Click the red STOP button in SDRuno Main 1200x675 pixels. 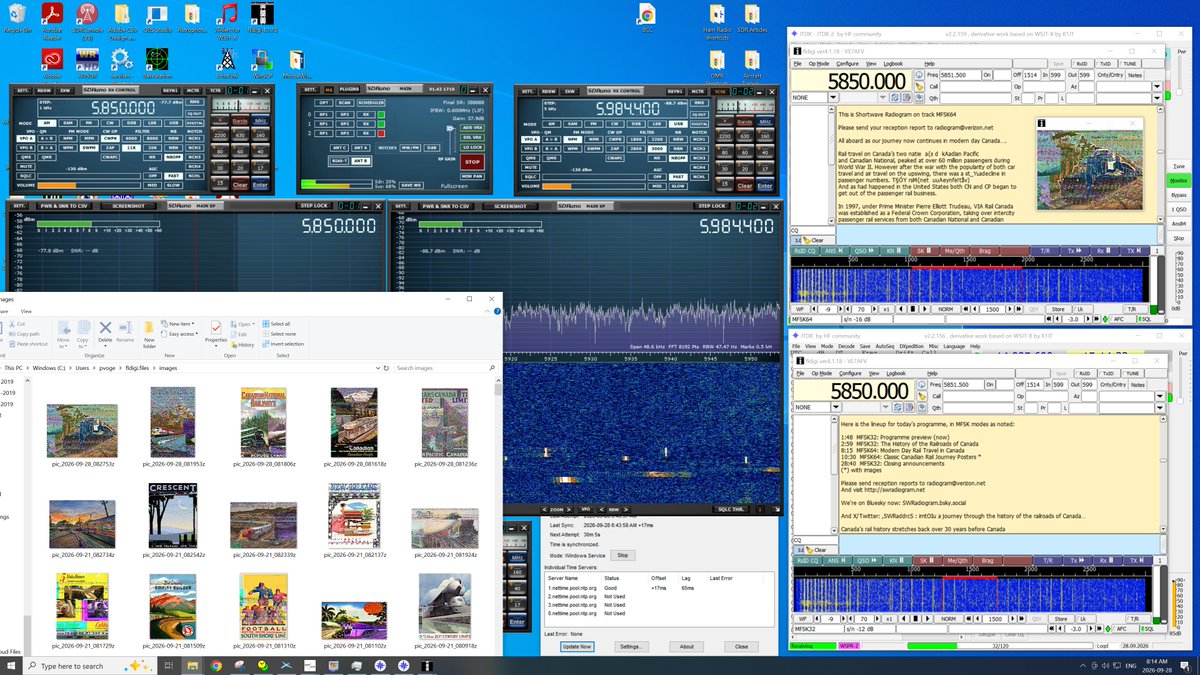pyautogui.click(x=472, y=161)
